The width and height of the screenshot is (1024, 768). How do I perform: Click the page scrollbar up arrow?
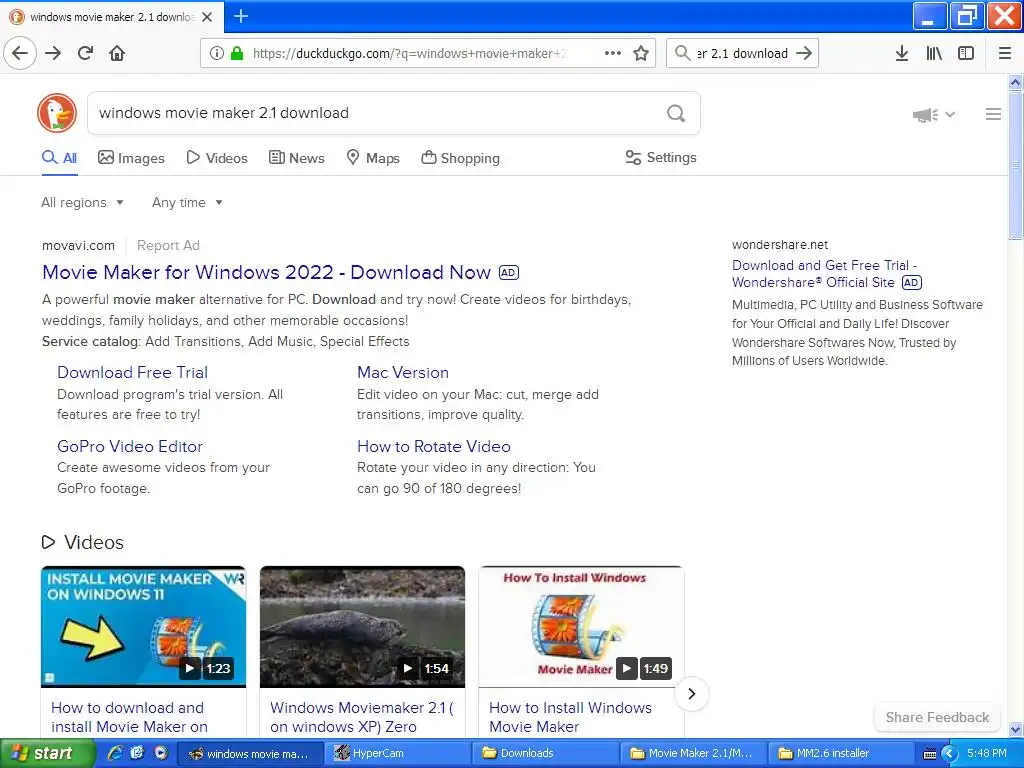pyautogui.click(x=1015, y=82)
